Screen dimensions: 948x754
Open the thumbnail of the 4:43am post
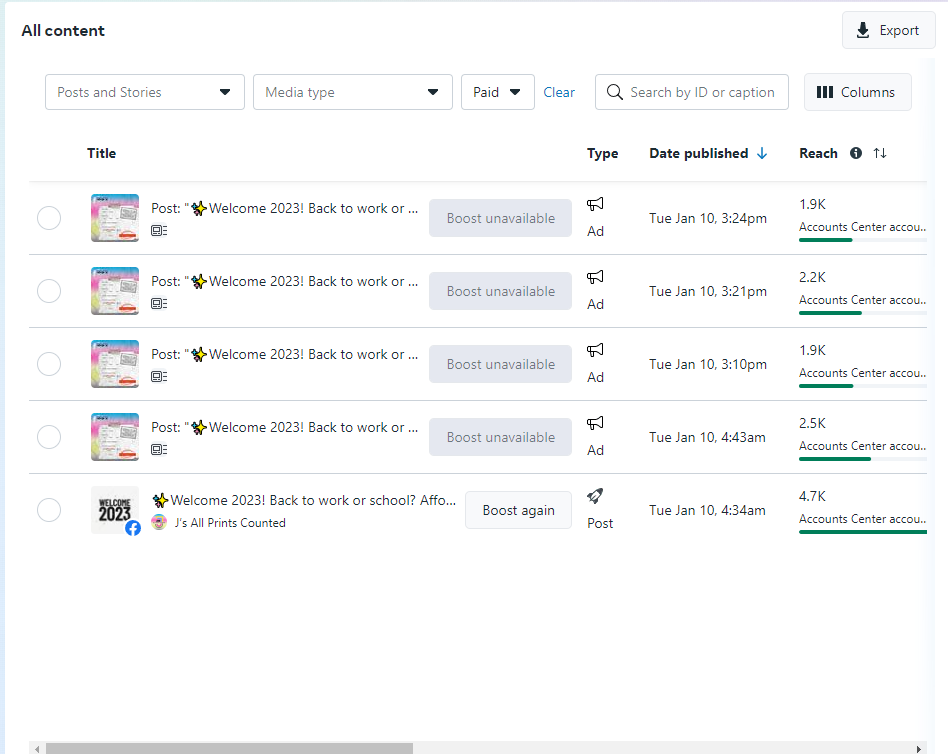tap(115, 437)
